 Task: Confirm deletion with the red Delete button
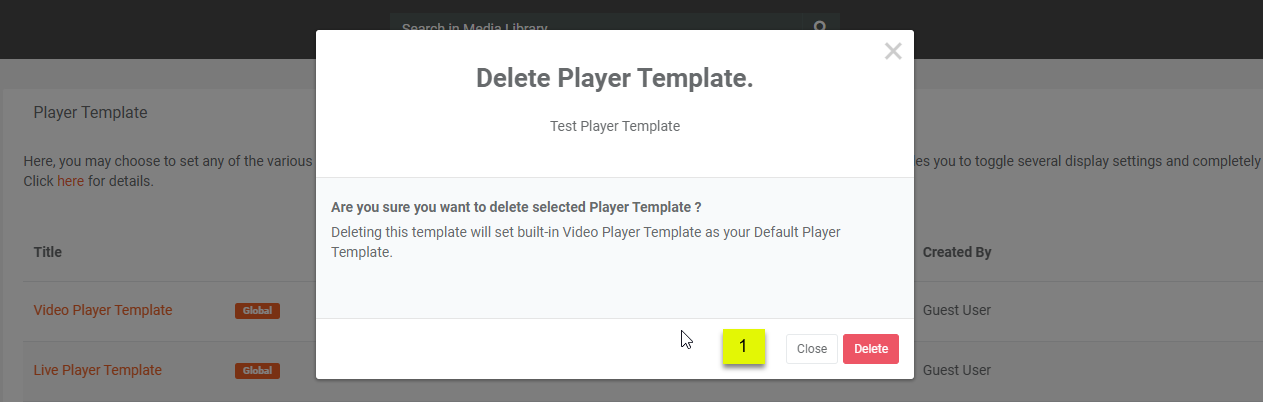(871, 349)
